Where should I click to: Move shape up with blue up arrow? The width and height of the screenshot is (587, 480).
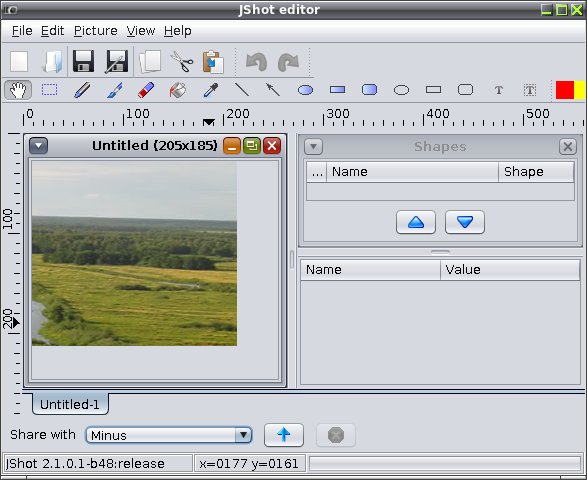[416, 222]
